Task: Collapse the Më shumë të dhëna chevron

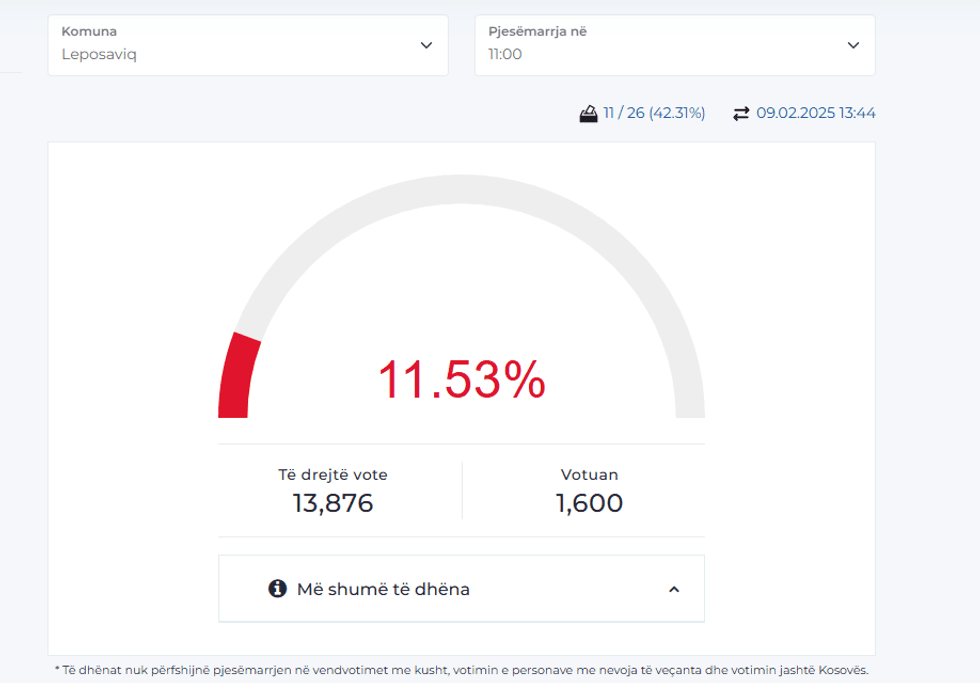Action: pyautogui.click(x=674, y=589)
